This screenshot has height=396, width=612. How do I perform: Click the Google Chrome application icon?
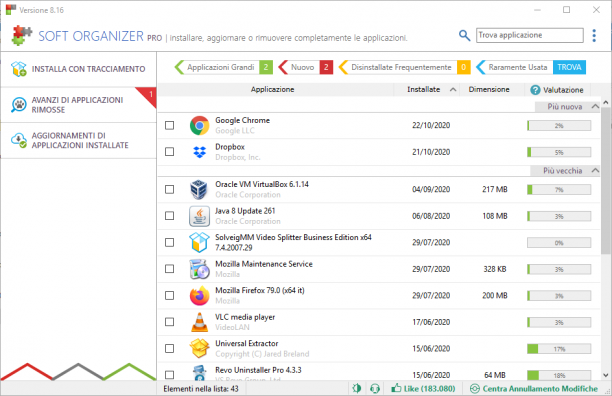pos(199,125)
